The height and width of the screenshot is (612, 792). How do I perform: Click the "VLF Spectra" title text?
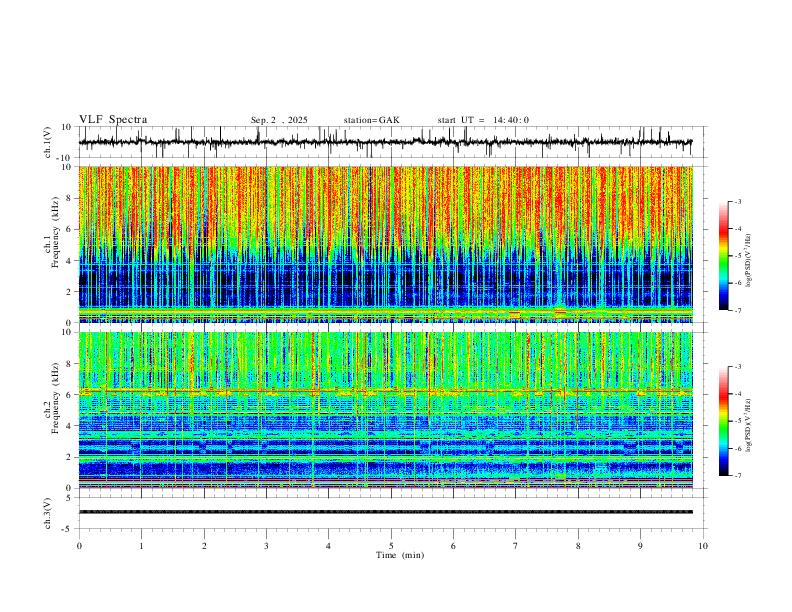coord(113,120)
